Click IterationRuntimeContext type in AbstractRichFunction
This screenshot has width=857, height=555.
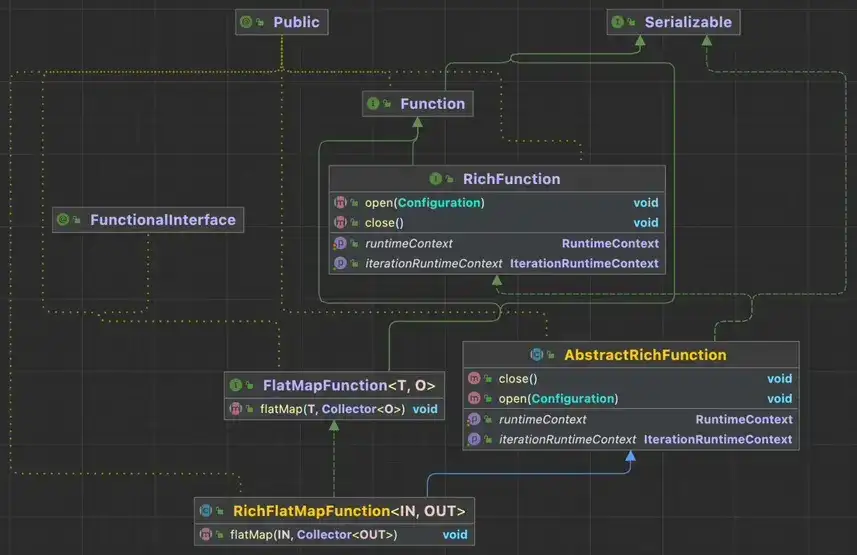tap(718, 440)
